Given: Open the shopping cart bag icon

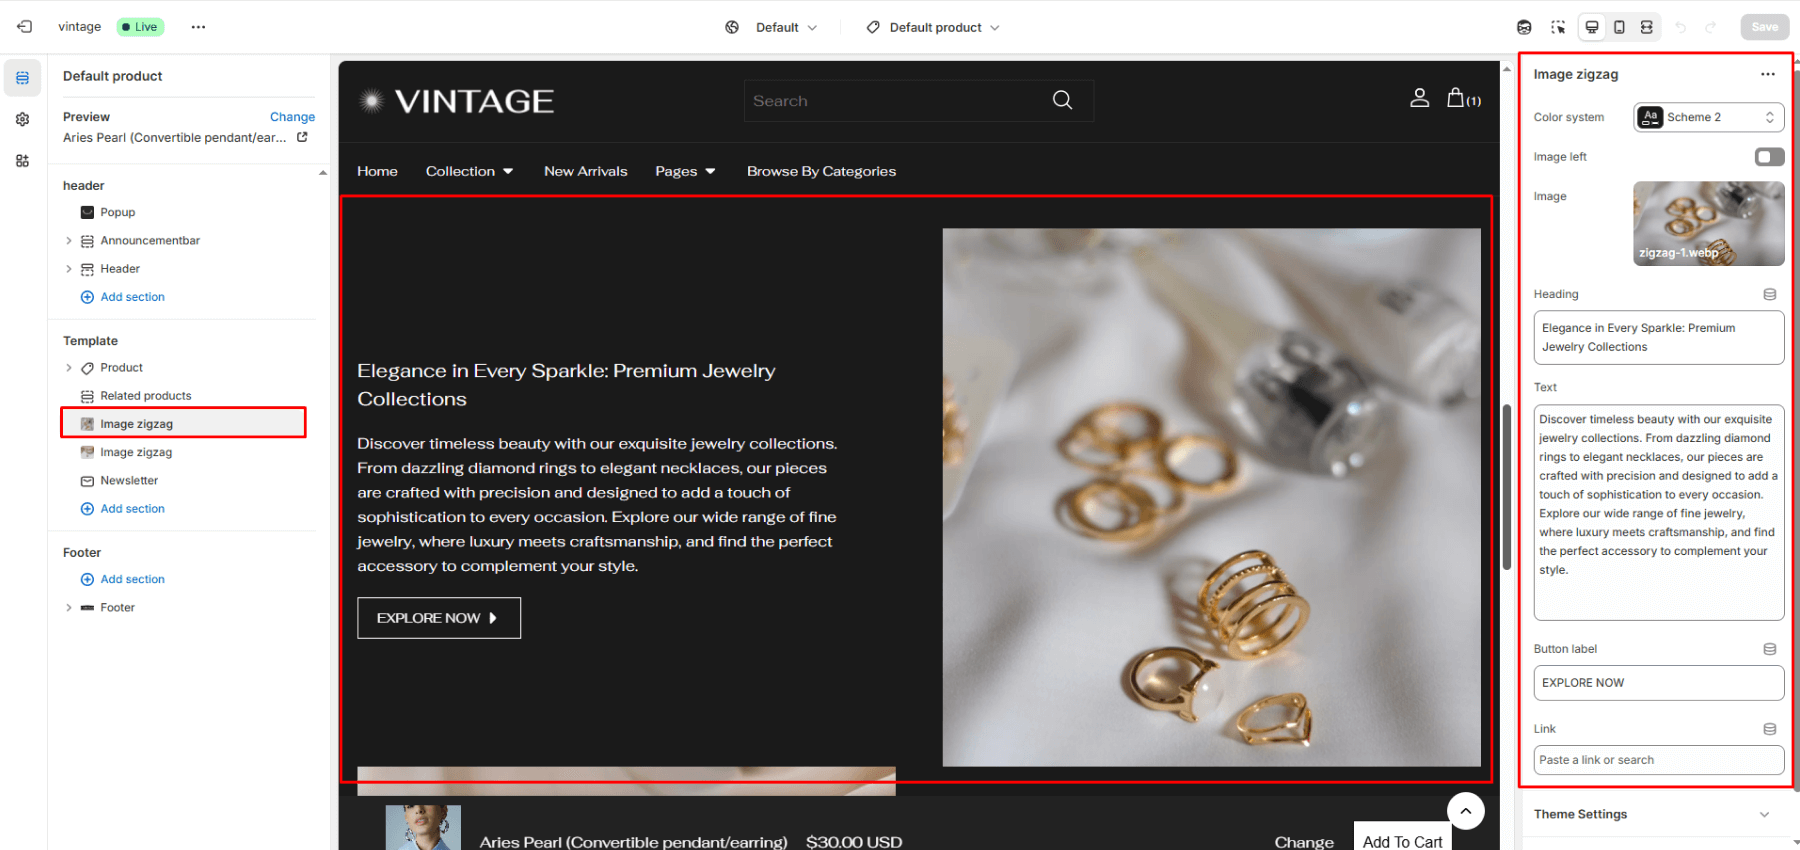Looking at the screenshot, I should coord(1456,98).
